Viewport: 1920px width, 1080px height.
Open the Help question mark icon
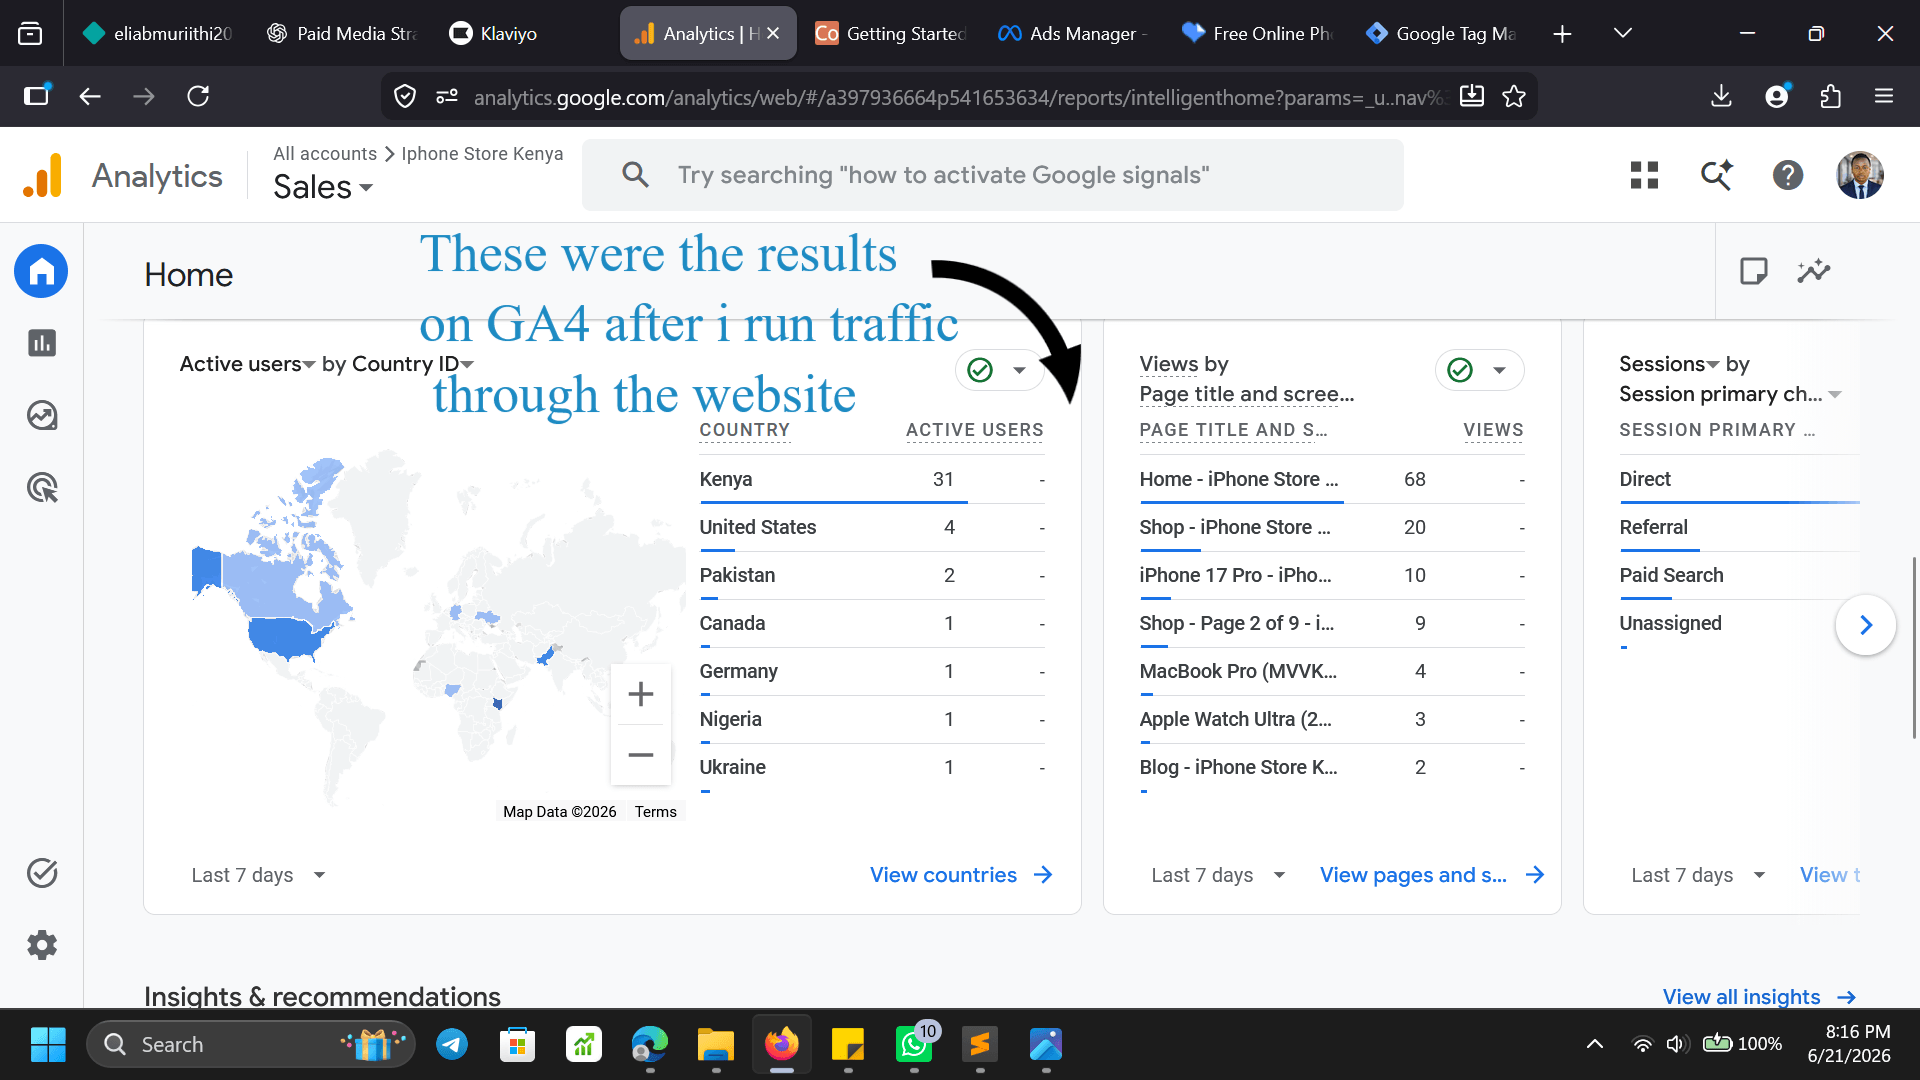pos(1788,175)
